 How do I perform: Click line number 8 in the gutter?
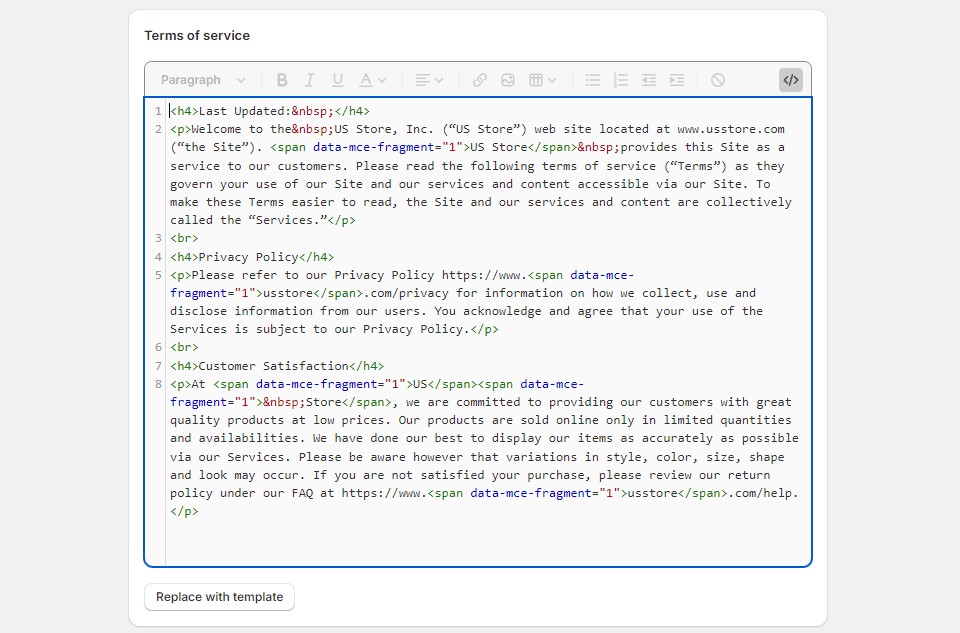[x=158, y=384]
